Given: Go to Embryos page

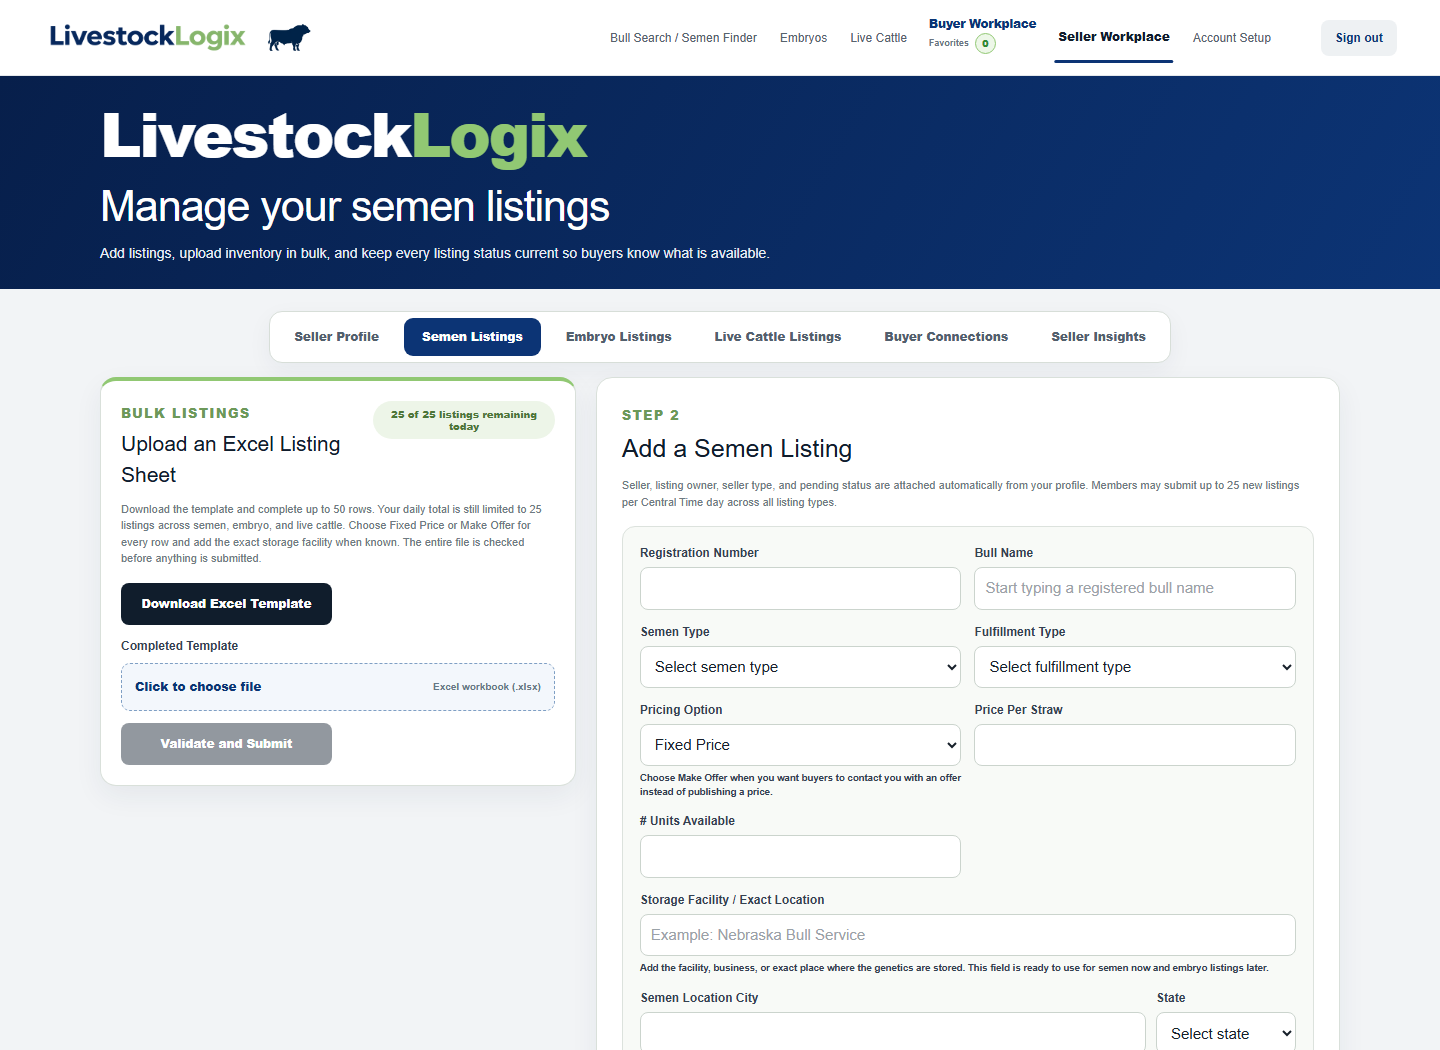Looking at the screenshot, I should point(803,38).
